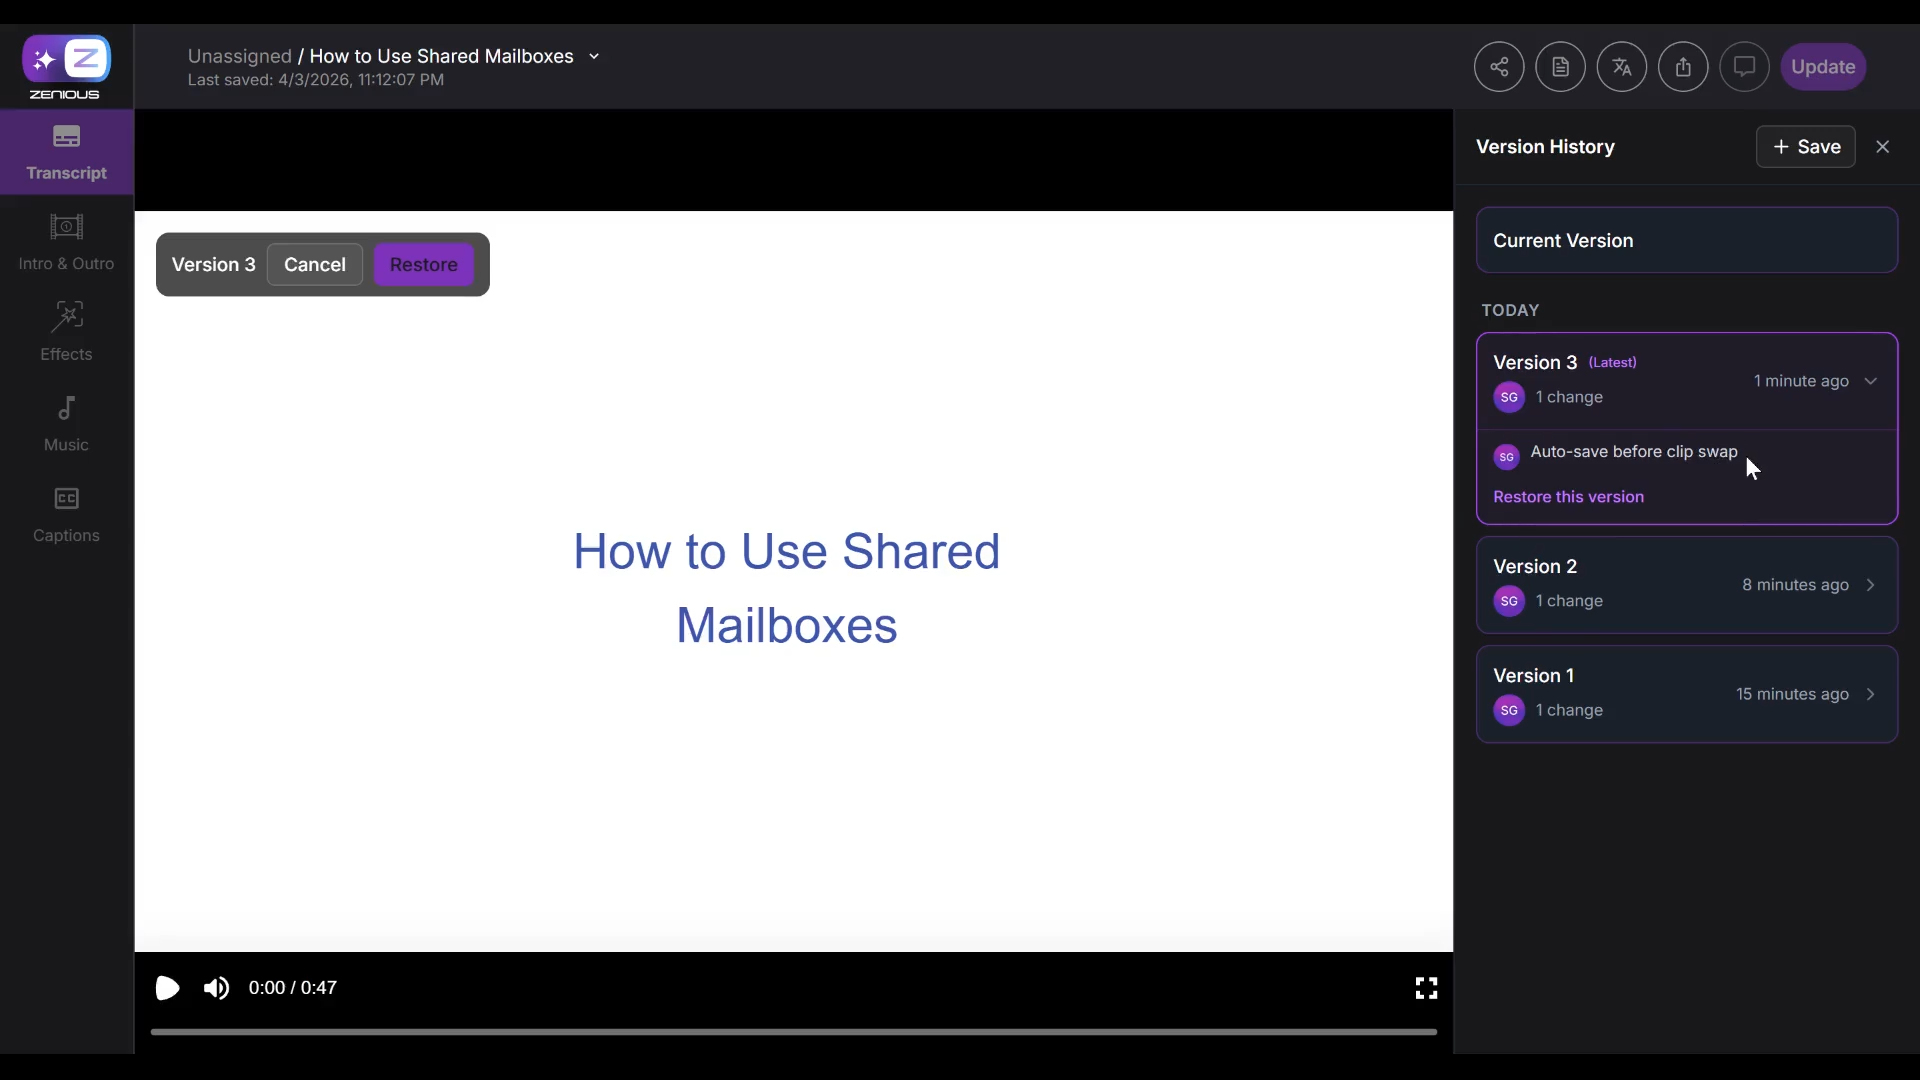Open Intro & Outro sidebar panel
The height and width of the screenshot is (1080, 1920).
(x=66, y=242)
